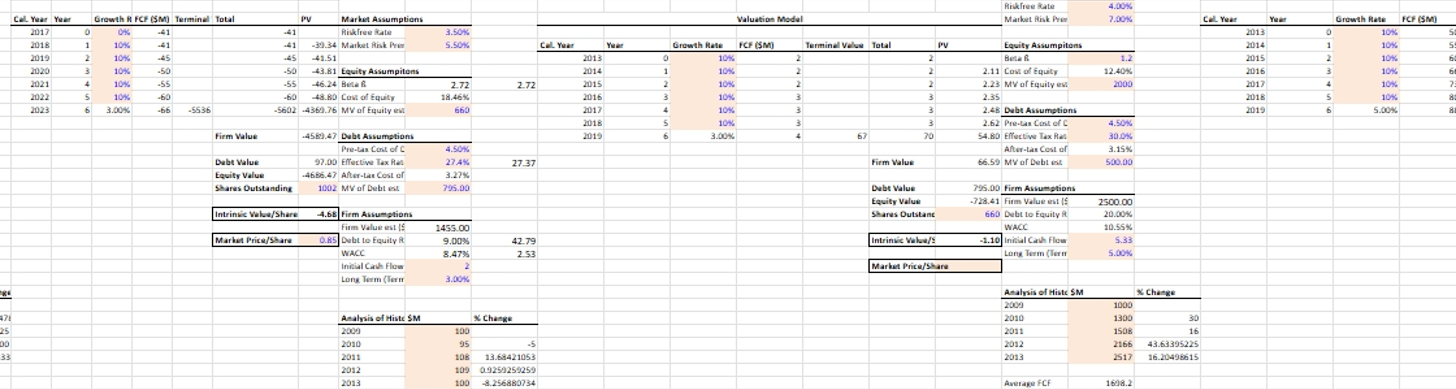This screenshot has width=1456, height=389.
Task: Select the 'Terminal Value' column header
Action: click(835, 45)
